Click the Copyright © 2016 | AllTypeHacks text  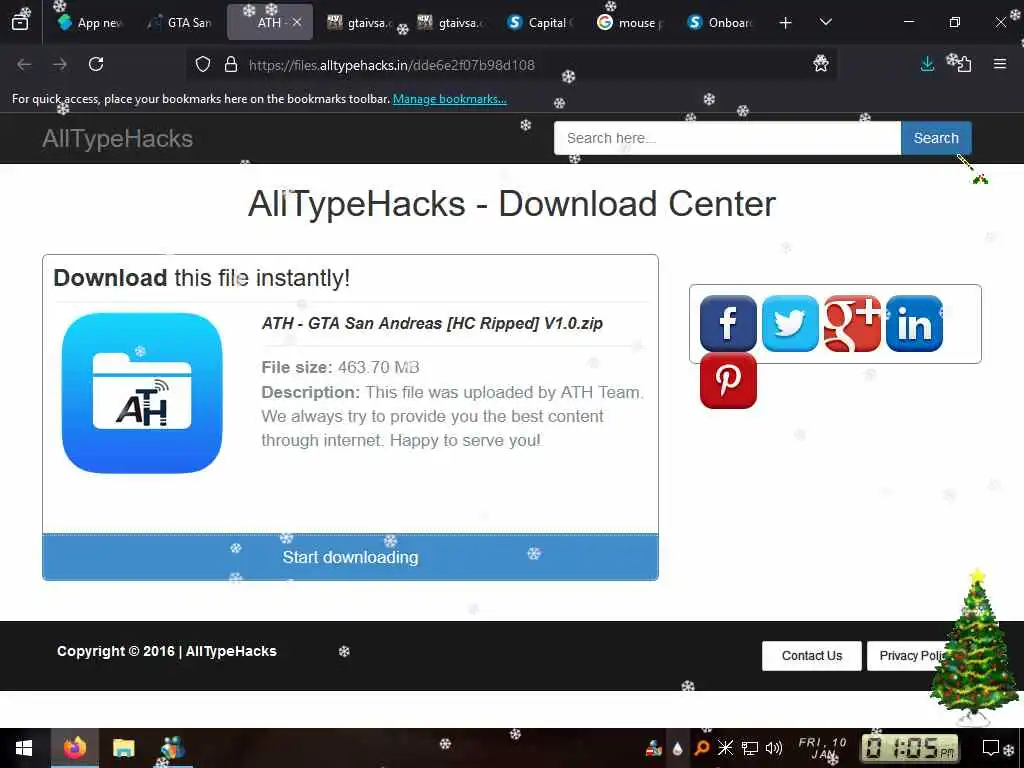[x=167, y=651]
